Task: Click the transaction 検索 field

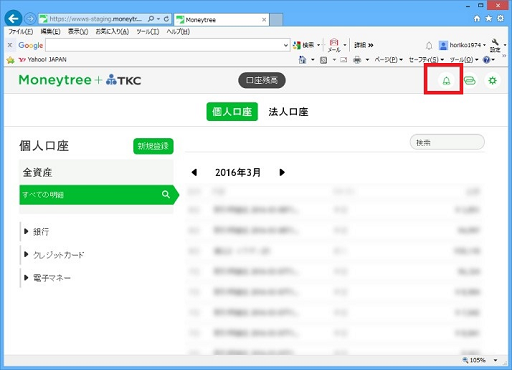Action: pyautogui.click(x=447, y=143)
